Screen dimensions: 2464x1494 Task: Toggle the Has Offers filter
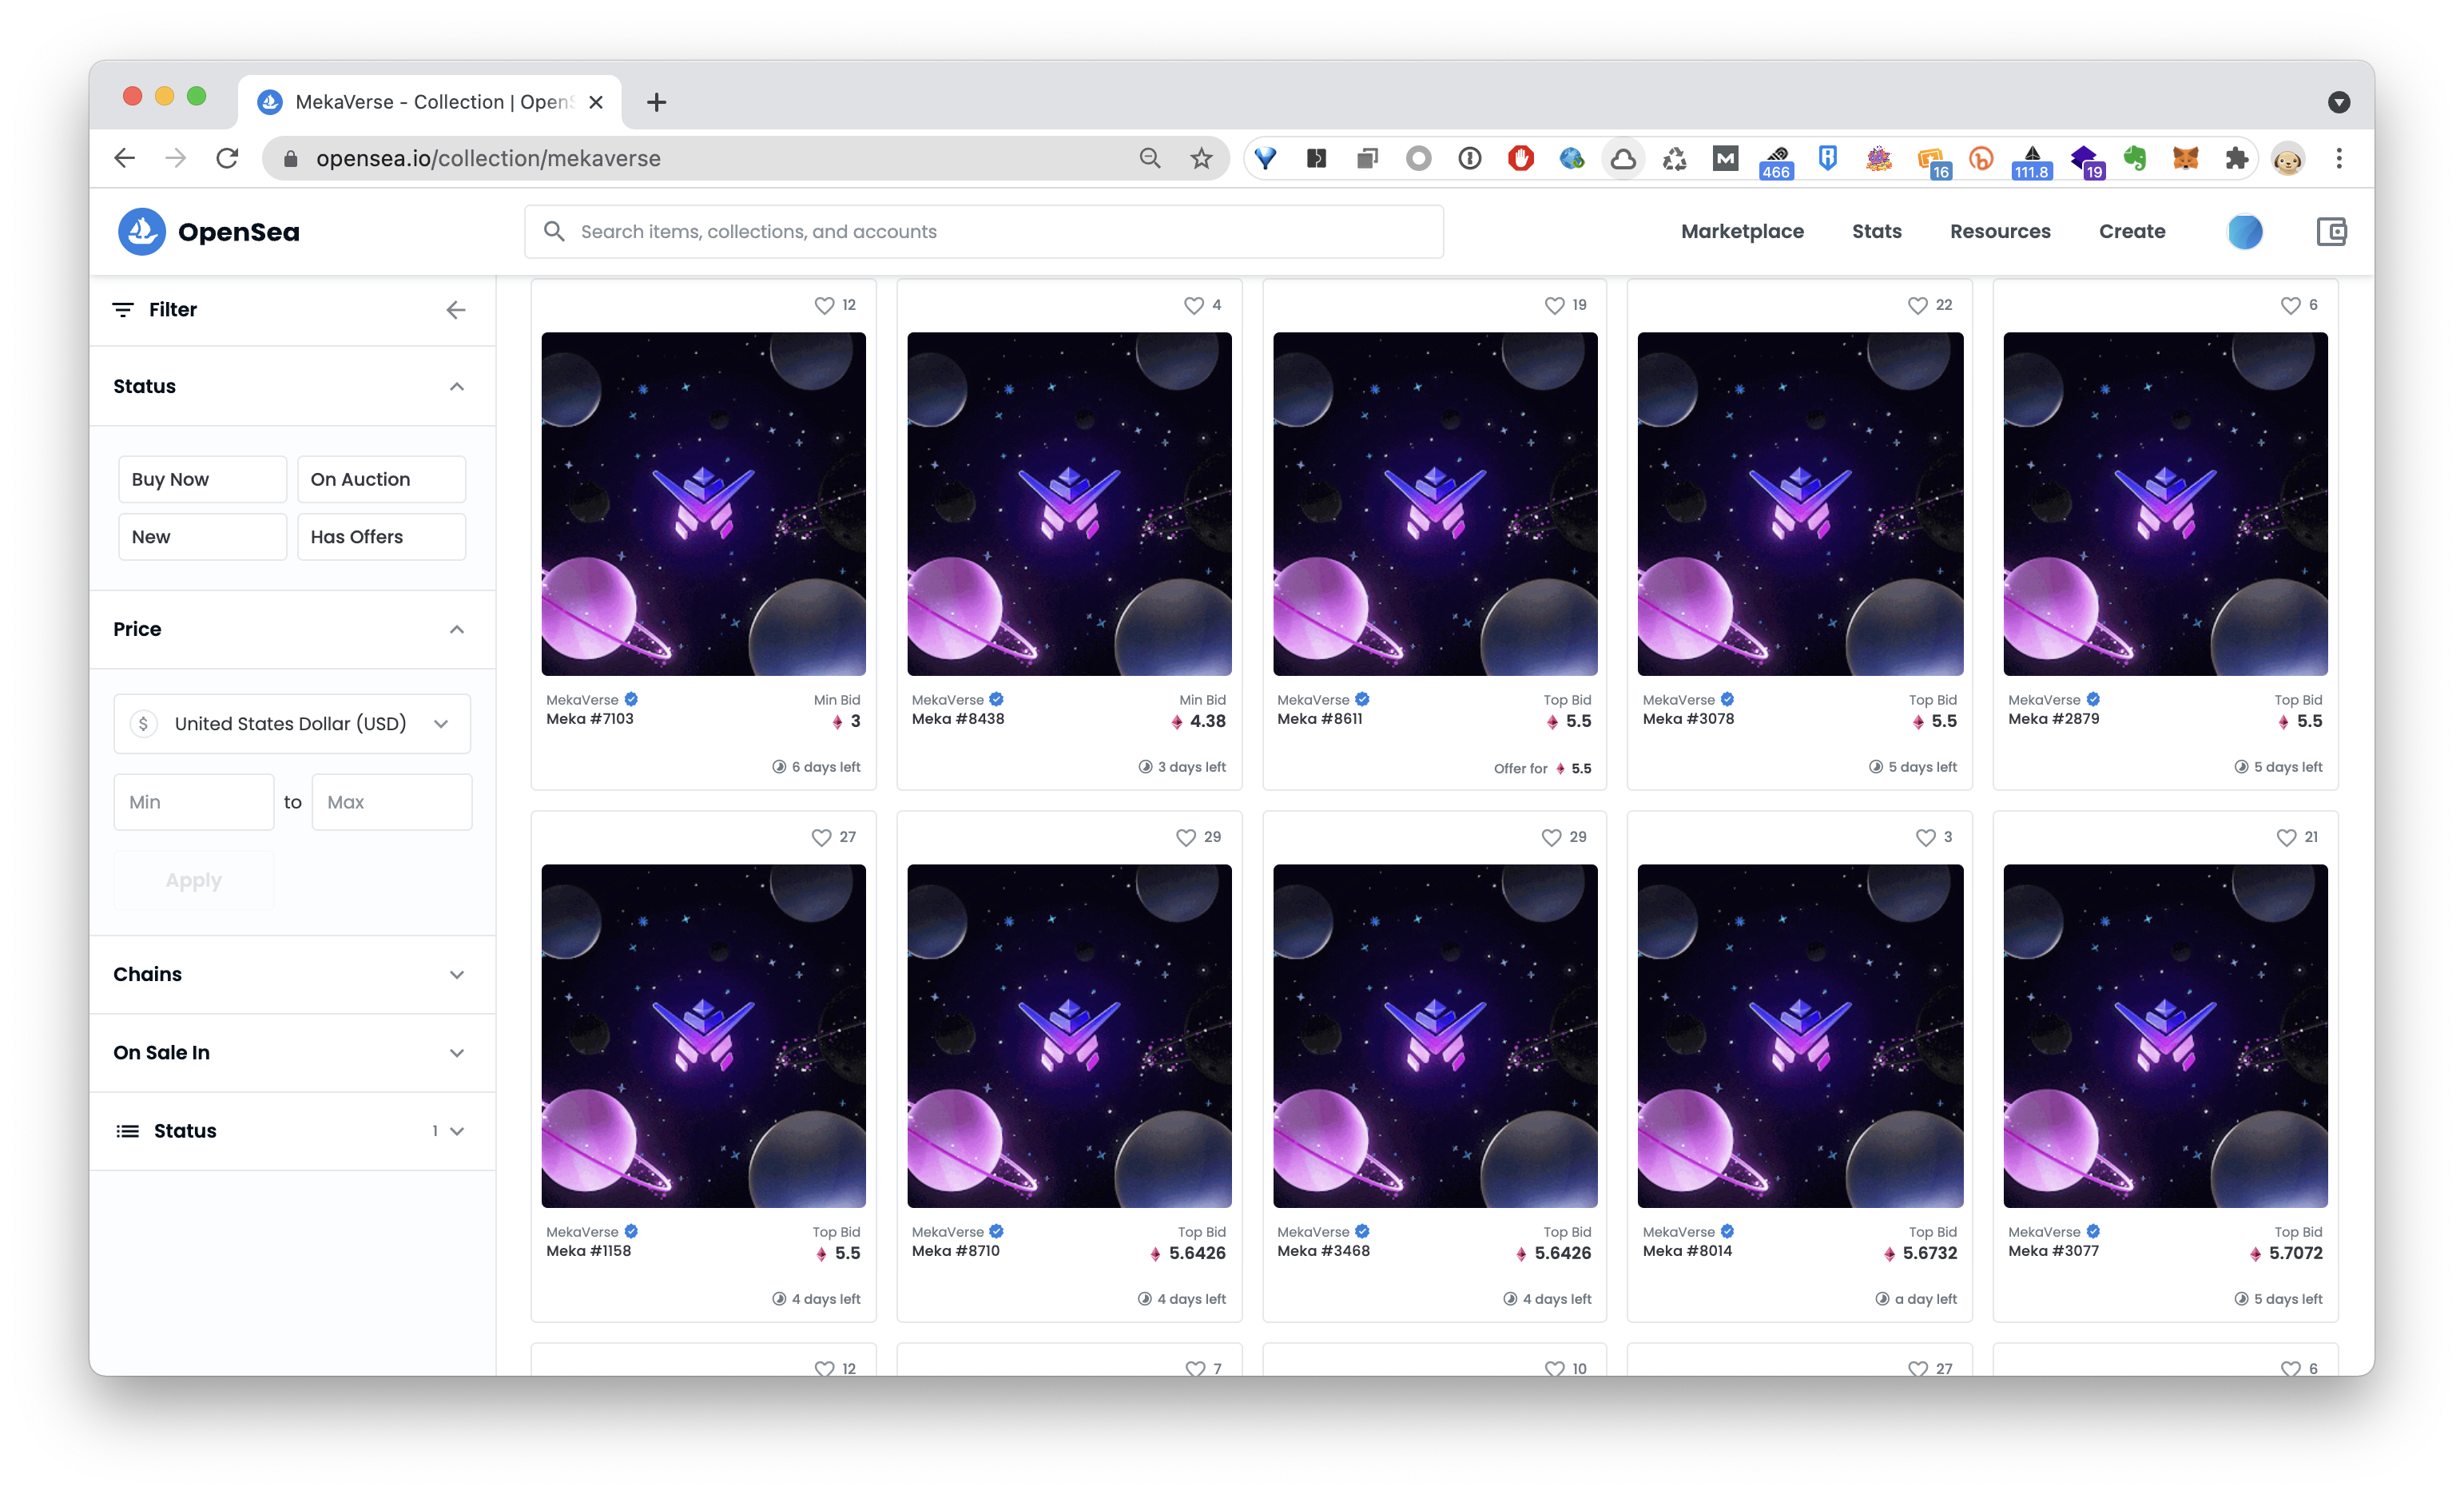pyautogui.click(x=380, y=536)
